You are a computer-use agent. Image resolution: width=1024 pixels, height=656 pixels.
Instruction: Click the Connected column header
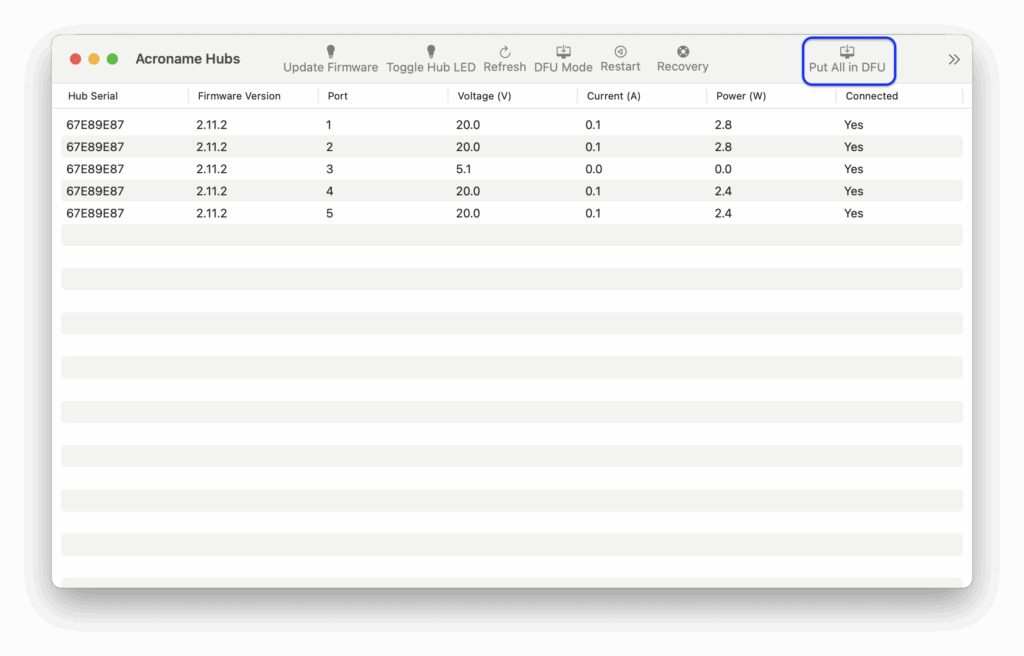(872, 96)
